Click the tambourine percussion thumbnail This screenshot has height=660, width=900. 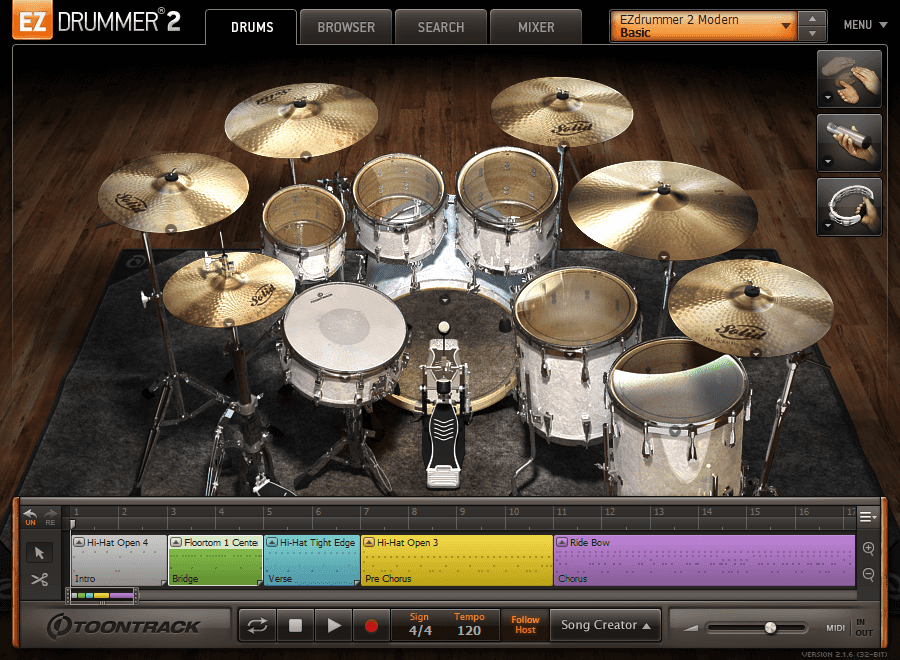(x=849, y=207)
